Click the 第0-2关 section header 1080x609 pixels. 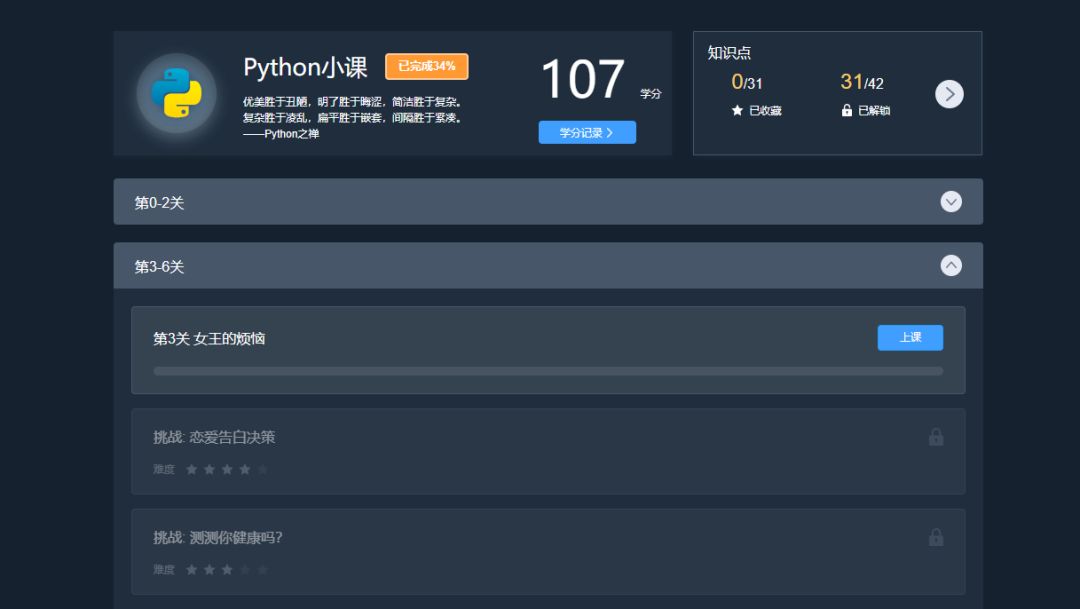[x=548, y=202]
